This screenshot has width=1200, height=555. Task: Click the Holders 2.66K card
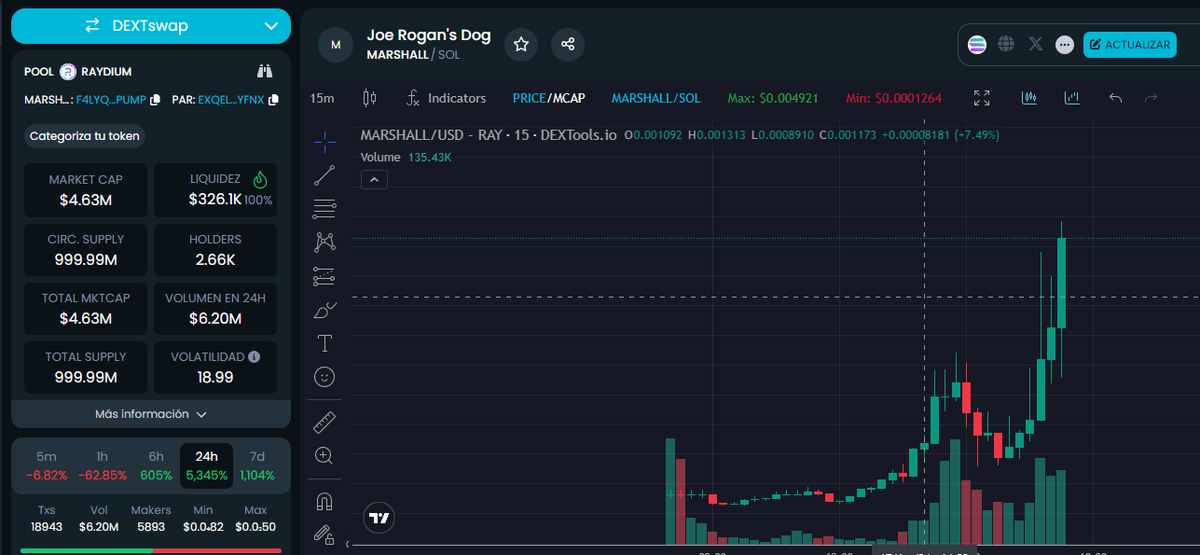(x=215, y=250)
